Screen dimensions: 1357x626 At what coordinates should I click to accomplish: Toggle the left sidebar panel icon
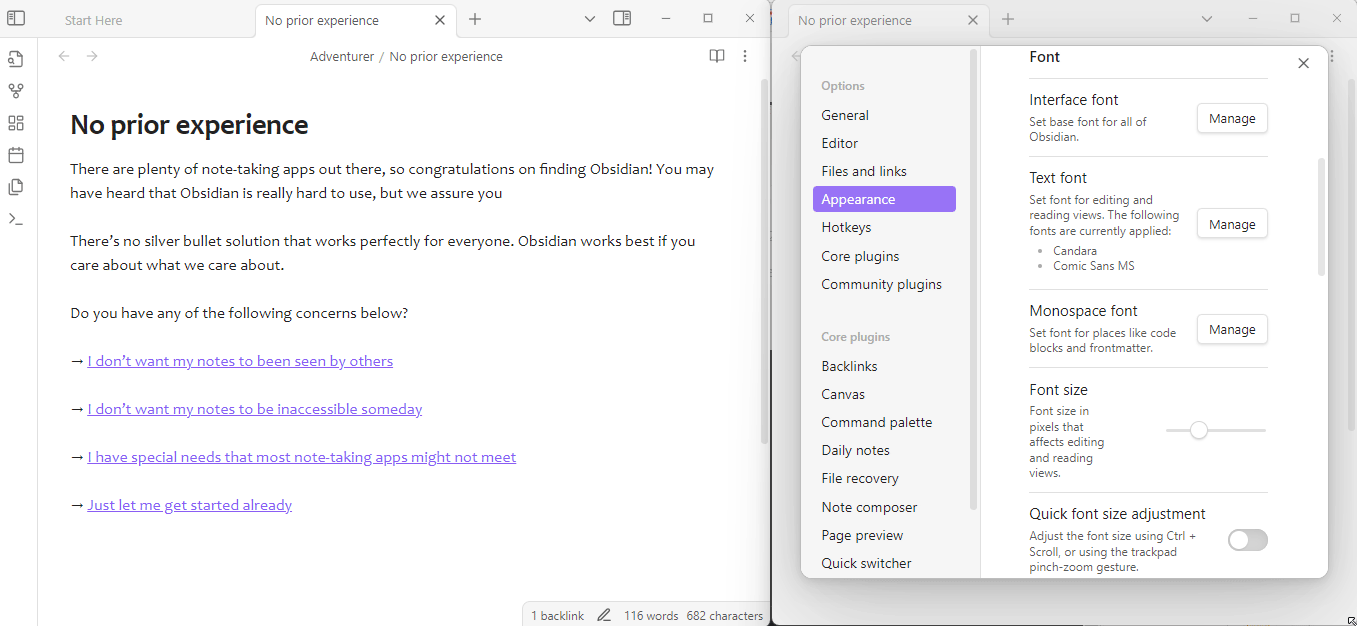[16, 18]
